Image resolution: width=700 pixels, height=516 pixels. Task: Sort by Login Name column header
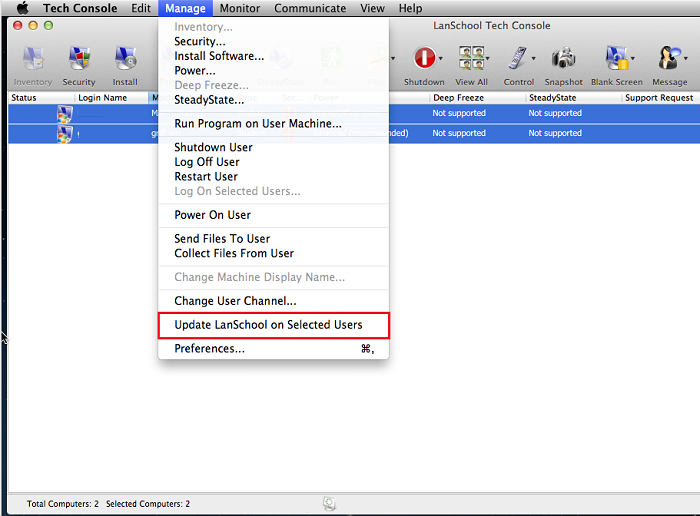pos(111,98)
